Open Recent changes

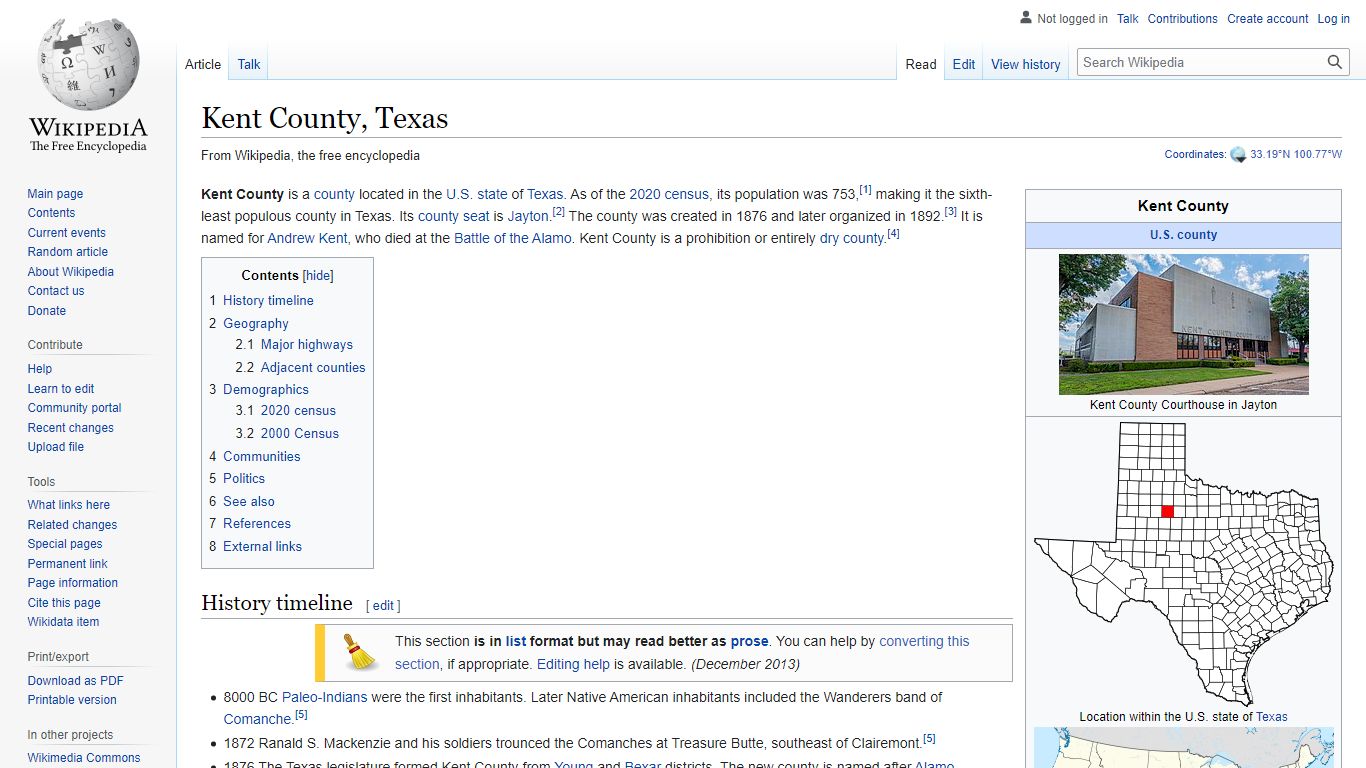pyautogui.click(x=70, y=428)
